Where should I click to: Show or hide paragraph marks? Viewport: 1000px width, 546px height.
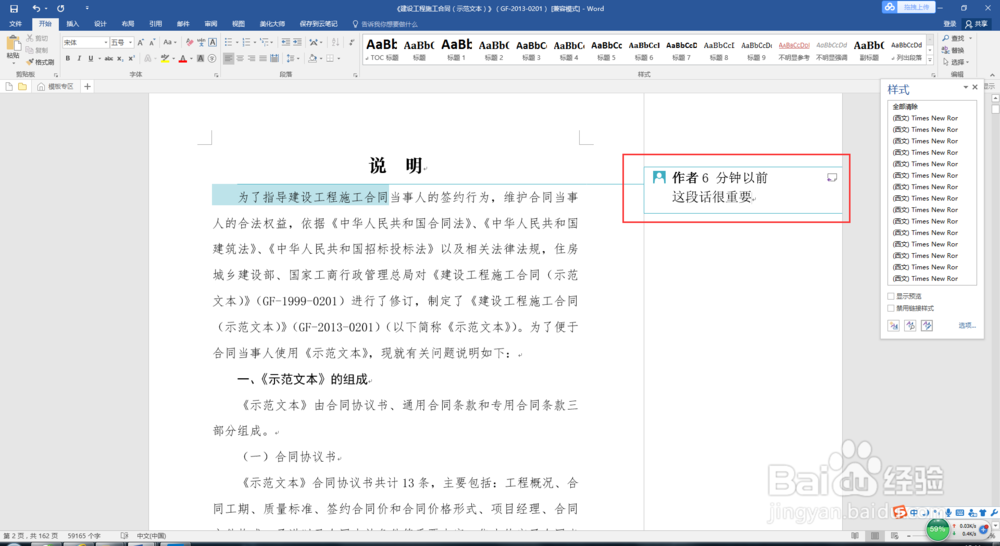coord(352,42)
